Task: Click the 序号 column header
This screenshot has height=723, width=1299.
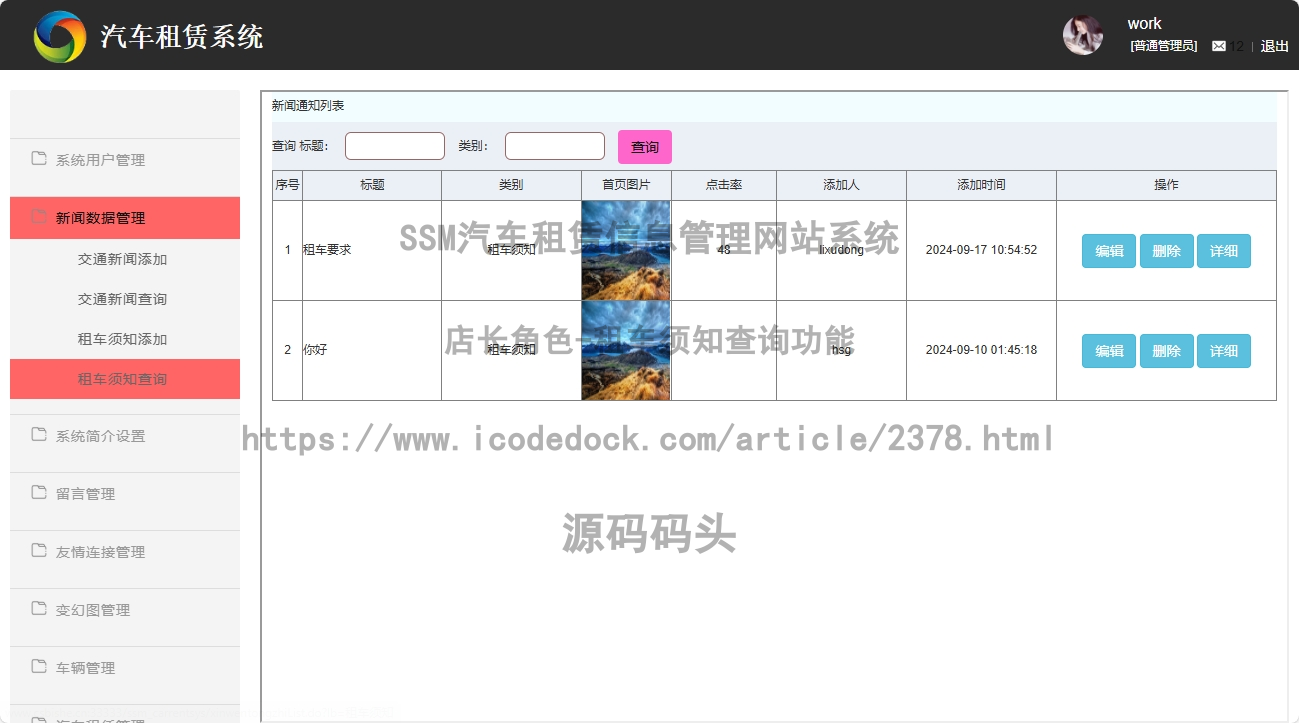Action: [288, 185]
